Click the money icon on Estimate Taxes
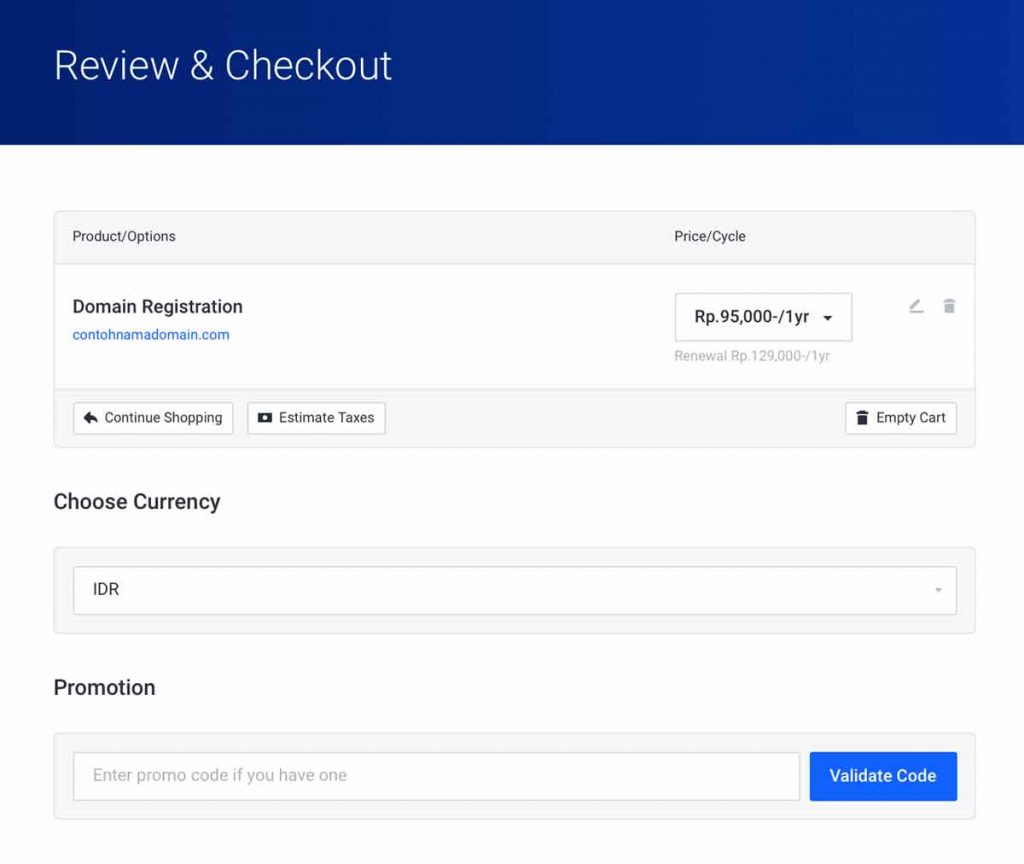Image resolution: width=1024 pixels, height=864 pixels. click(x=264, y=418)
